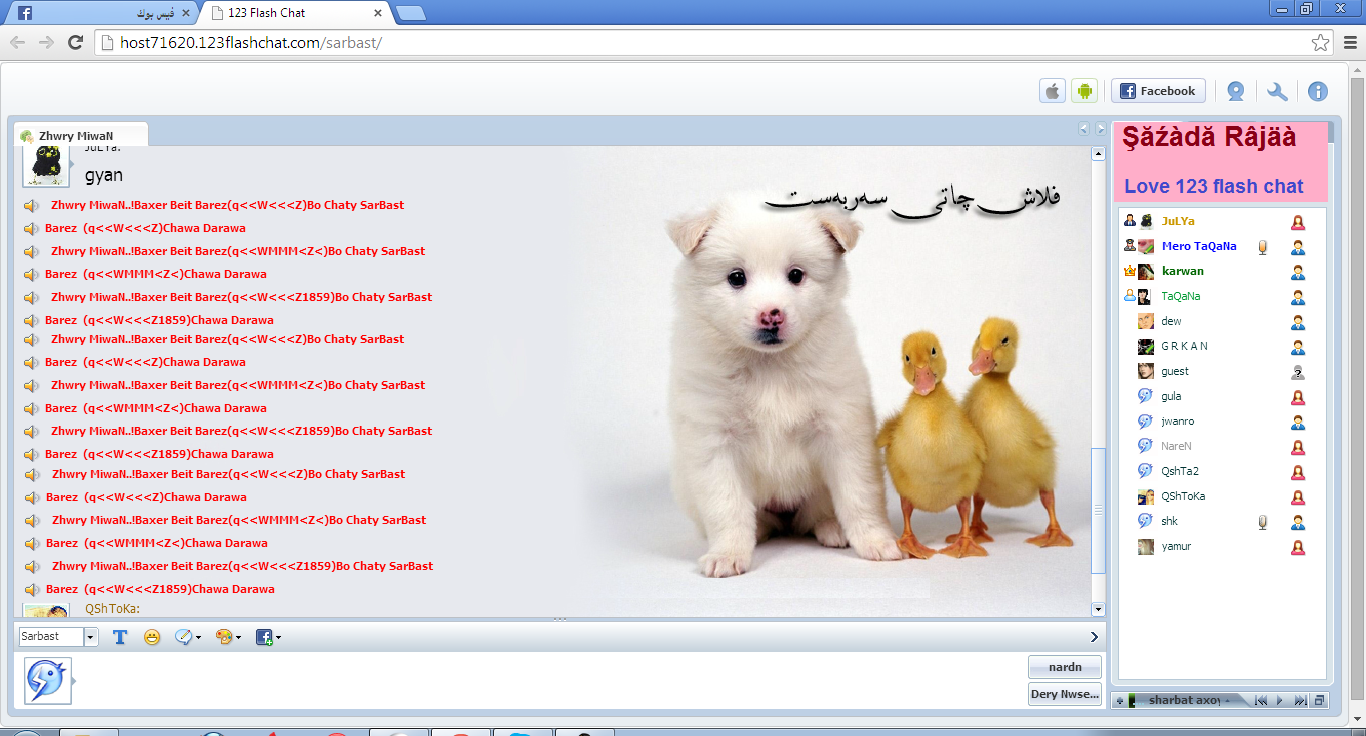The image size is (1366, 736).
Task: Open the emoticon smiley picker
Action: pyautogui.click(x=152, y=637)
